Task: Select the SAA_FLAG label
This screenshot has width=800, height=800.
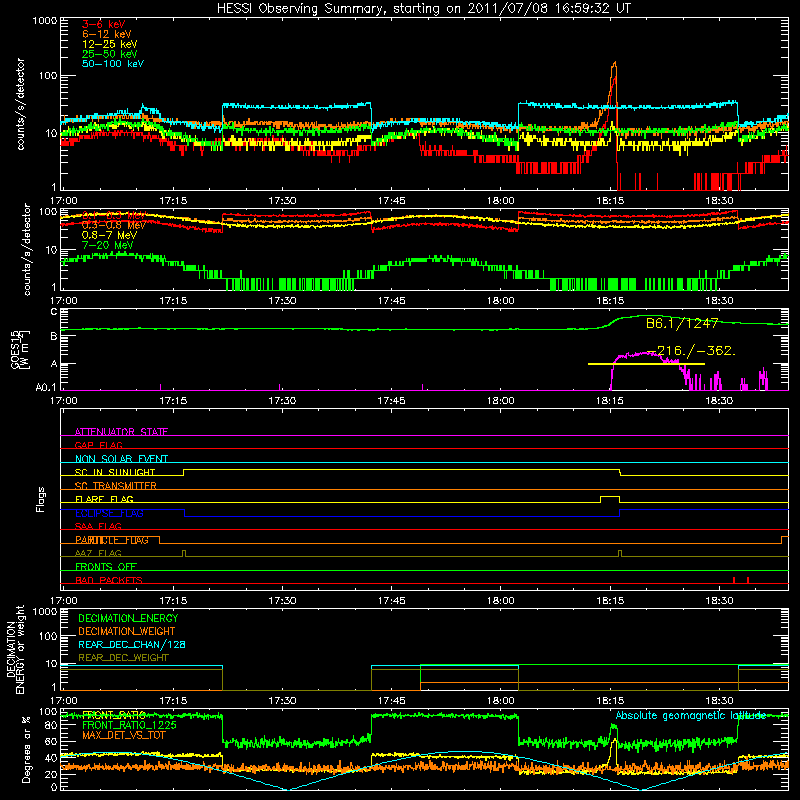Action: pyautogui.click(x=98, y=526)
